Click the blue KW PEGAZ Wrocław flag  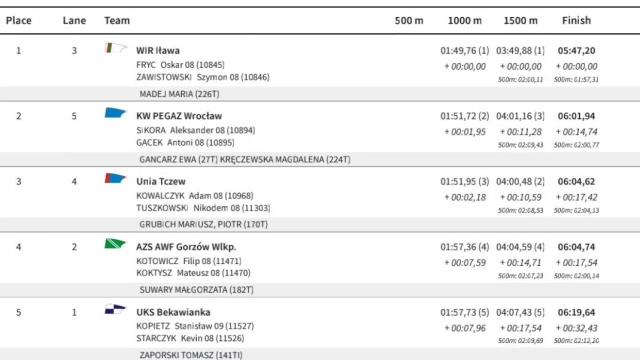(115, 113)
